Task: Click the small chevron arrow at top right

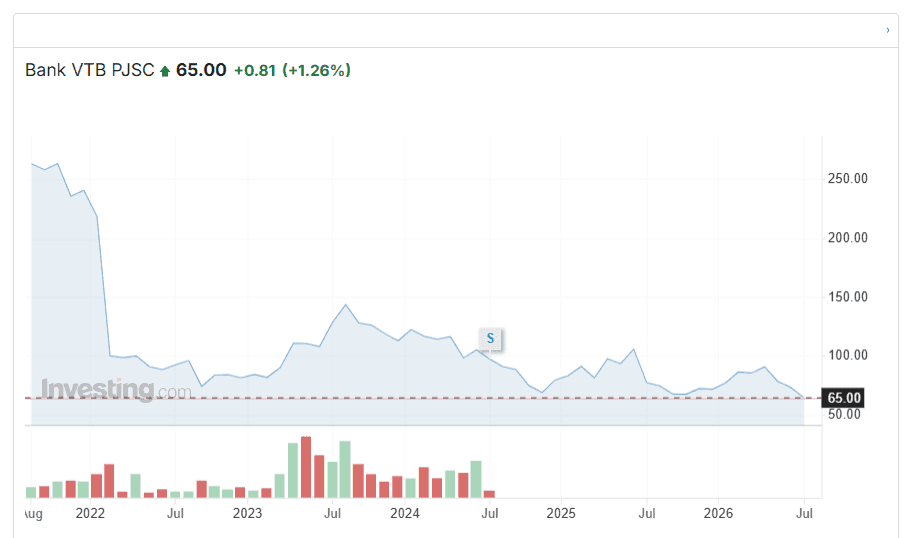Action: click(888, 30)
